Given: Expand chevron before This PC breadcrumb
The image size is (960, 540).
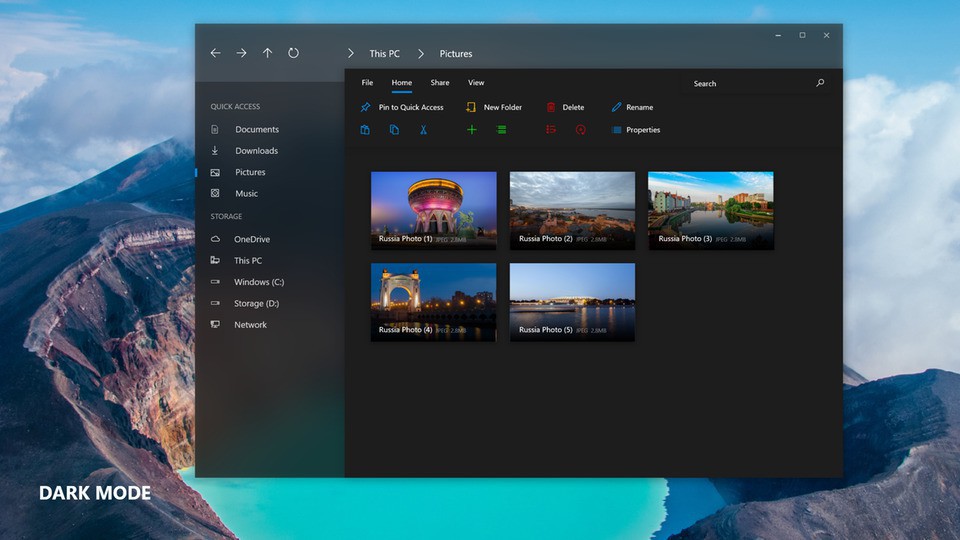Looking at the screenshot, I should click(x=350, y=53).
